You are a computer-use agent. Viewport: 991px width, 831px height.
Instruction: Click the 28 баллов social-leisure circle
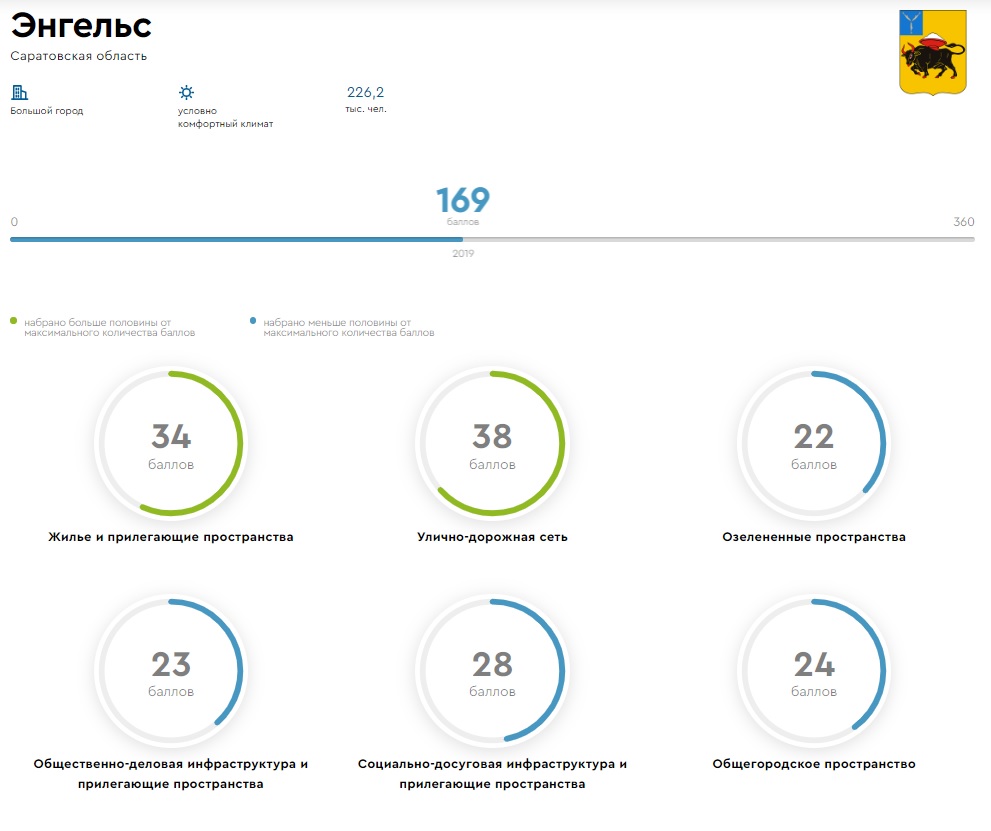coord(492,670)
